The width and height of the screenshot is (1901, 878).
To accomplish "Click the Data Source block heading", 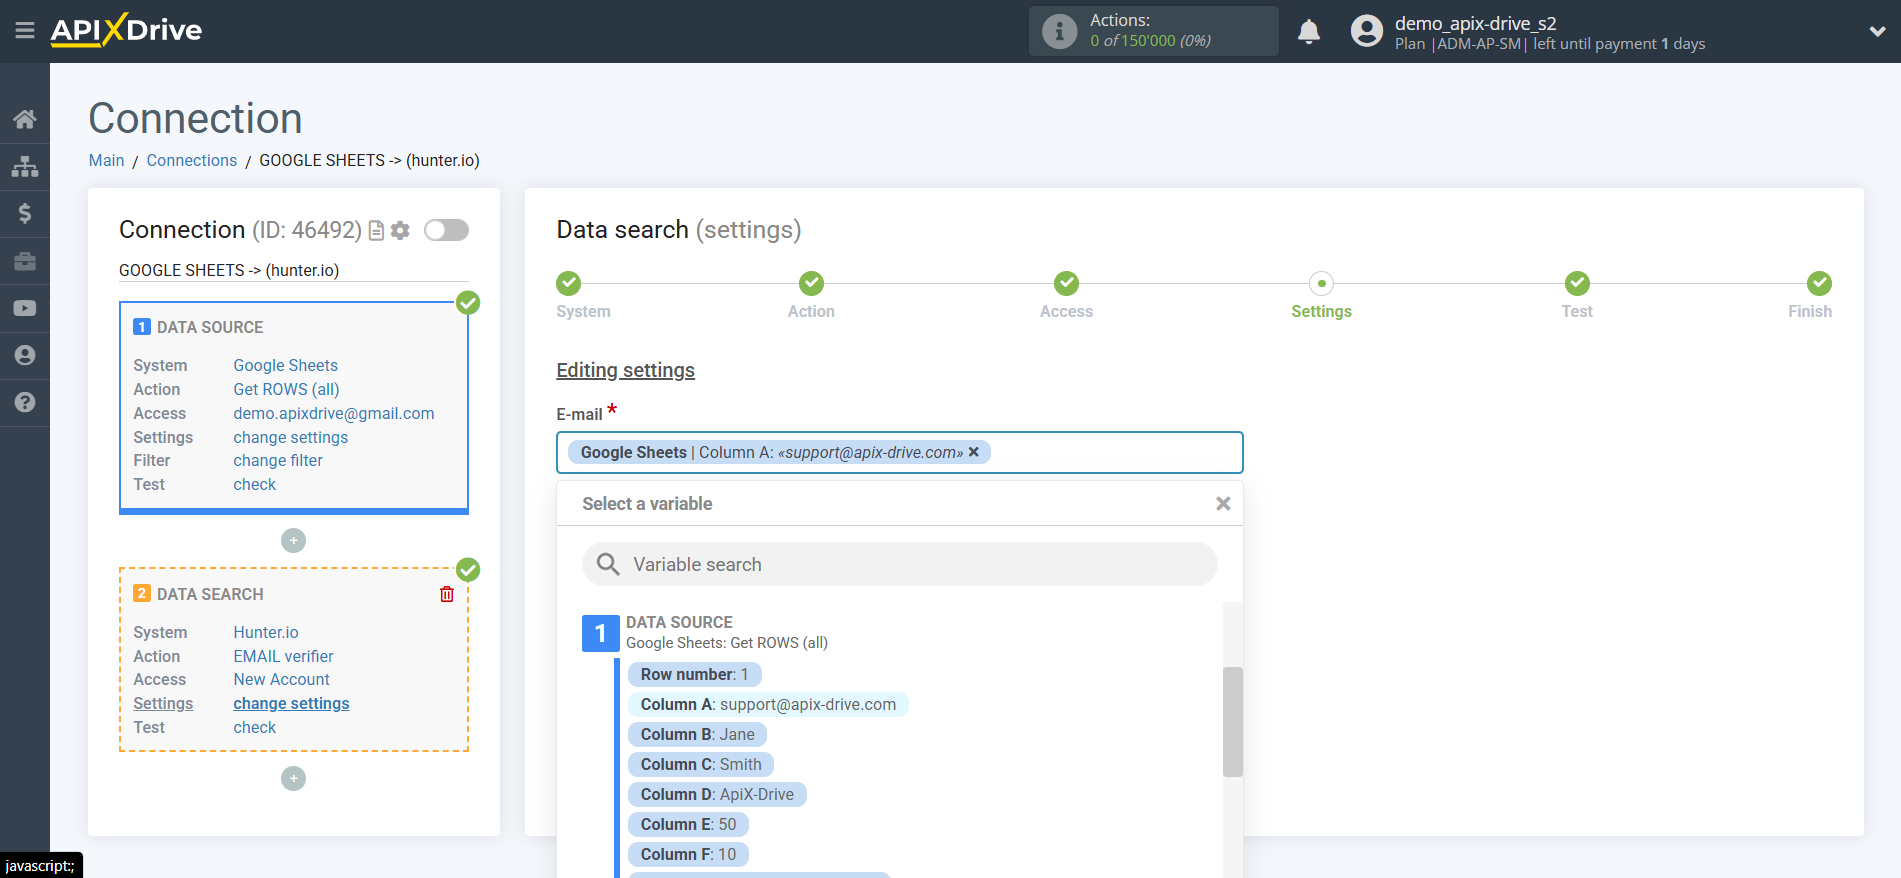I will [x=210, y=328].
